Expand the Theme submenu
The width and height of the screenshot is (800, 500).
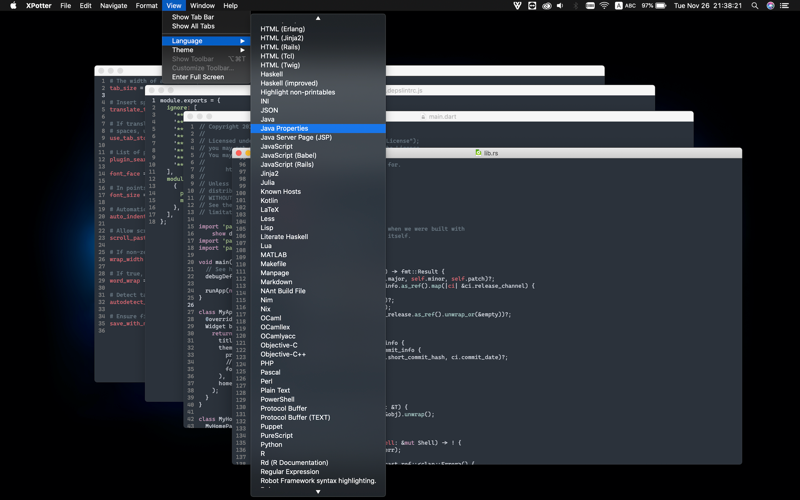point(206,50)
